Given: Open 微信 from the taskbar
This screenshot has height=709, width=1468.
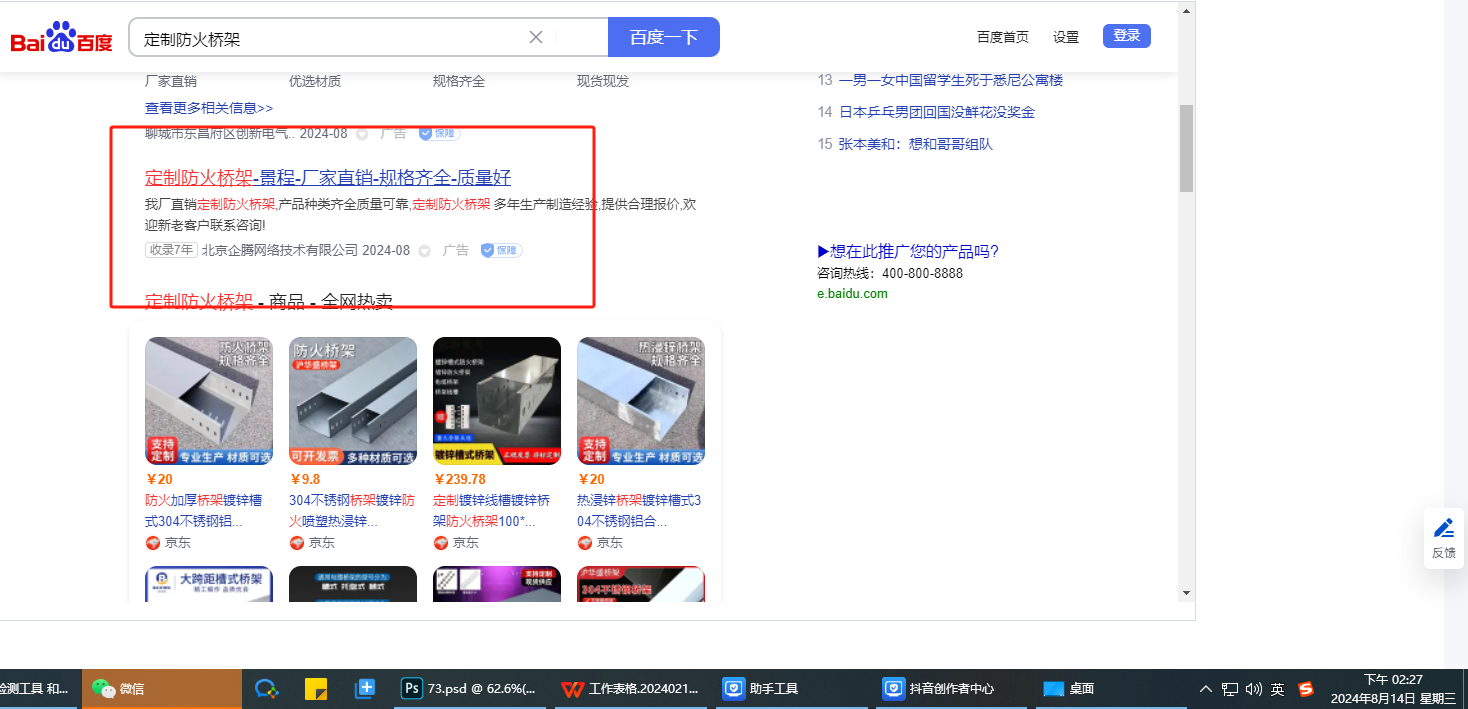Looking at the screenshot, I should click(161, 688).
